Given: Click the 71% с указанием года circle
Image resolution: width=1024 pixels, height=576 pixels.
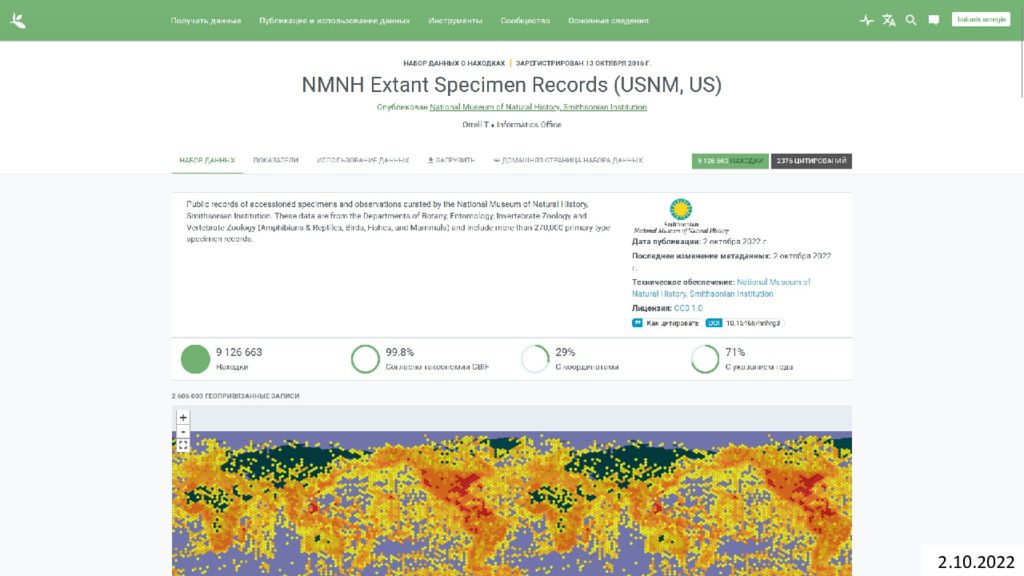Looking at the screenshot, I should 705,359.
